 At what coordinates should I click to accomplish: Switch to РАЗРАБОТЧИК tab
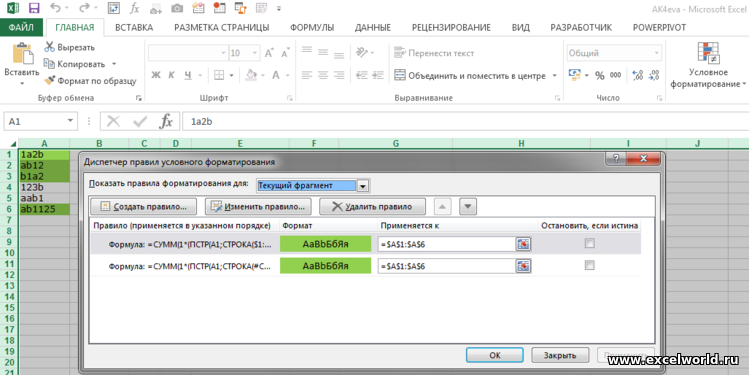coord(581,28)
